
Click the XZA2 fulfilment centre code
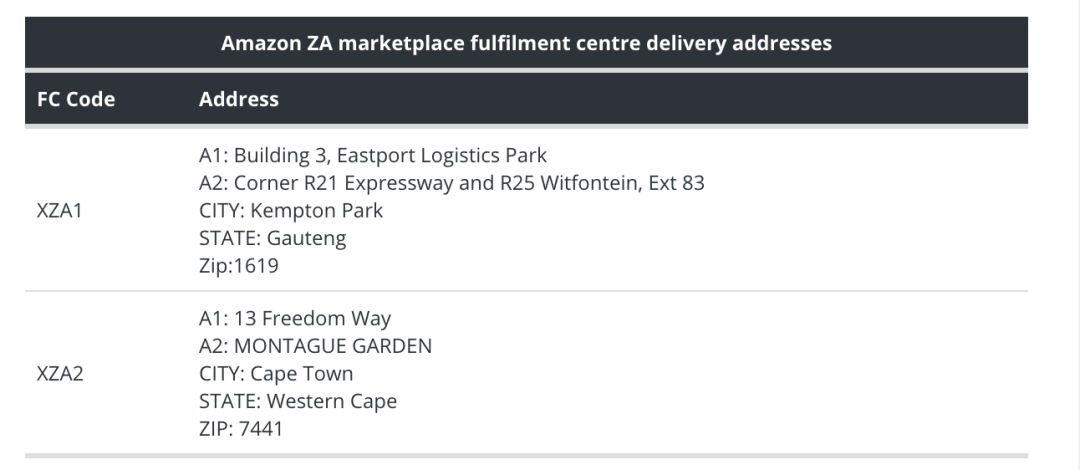(59, 374)
